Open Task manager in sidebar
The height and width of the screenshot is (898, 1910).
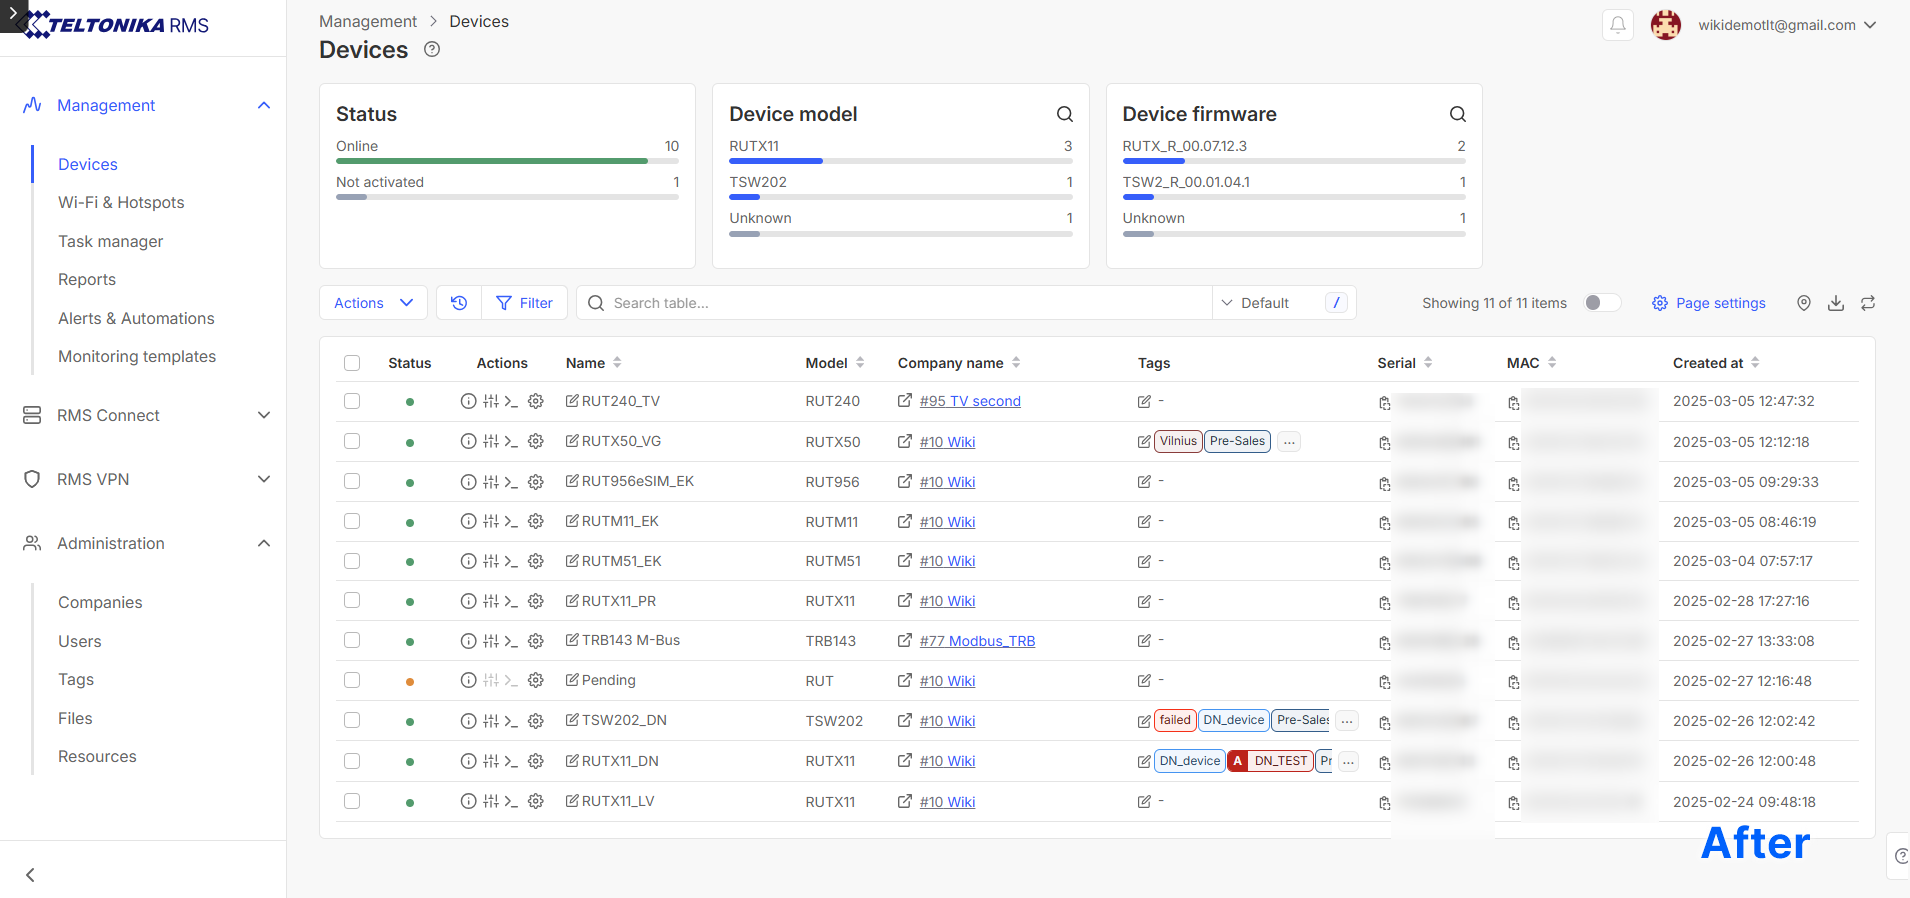110,241
